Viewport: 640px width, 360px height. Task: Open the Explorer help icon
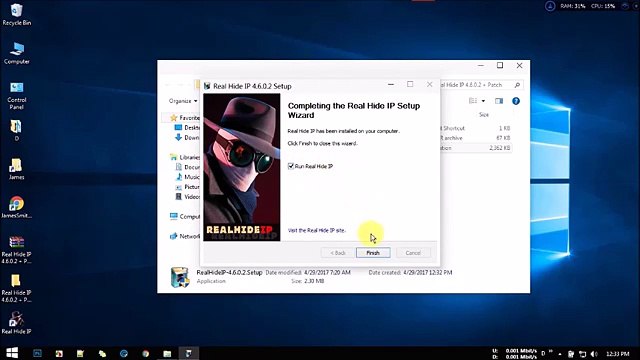(x=516, y=101)
